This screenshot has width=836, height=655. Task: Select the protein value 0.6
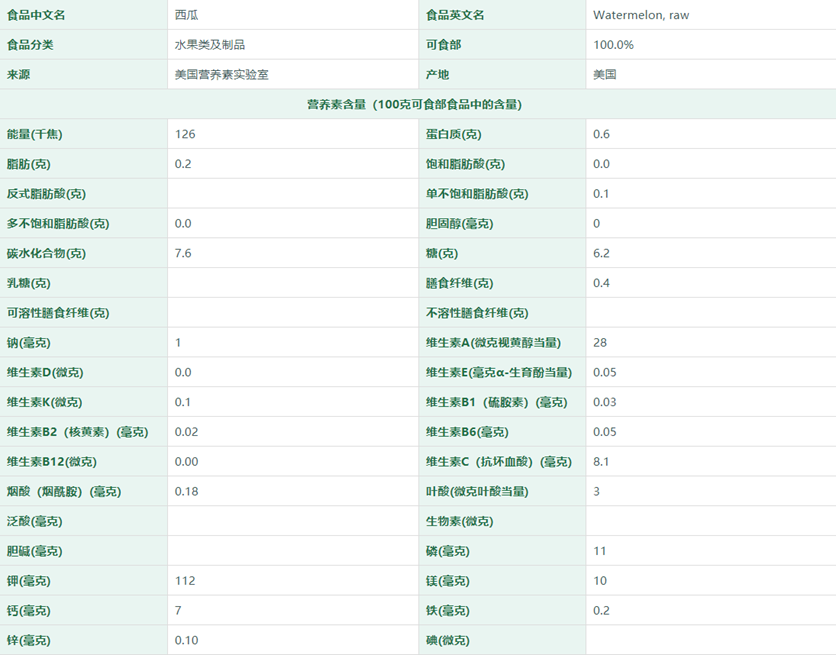point(601,134)
